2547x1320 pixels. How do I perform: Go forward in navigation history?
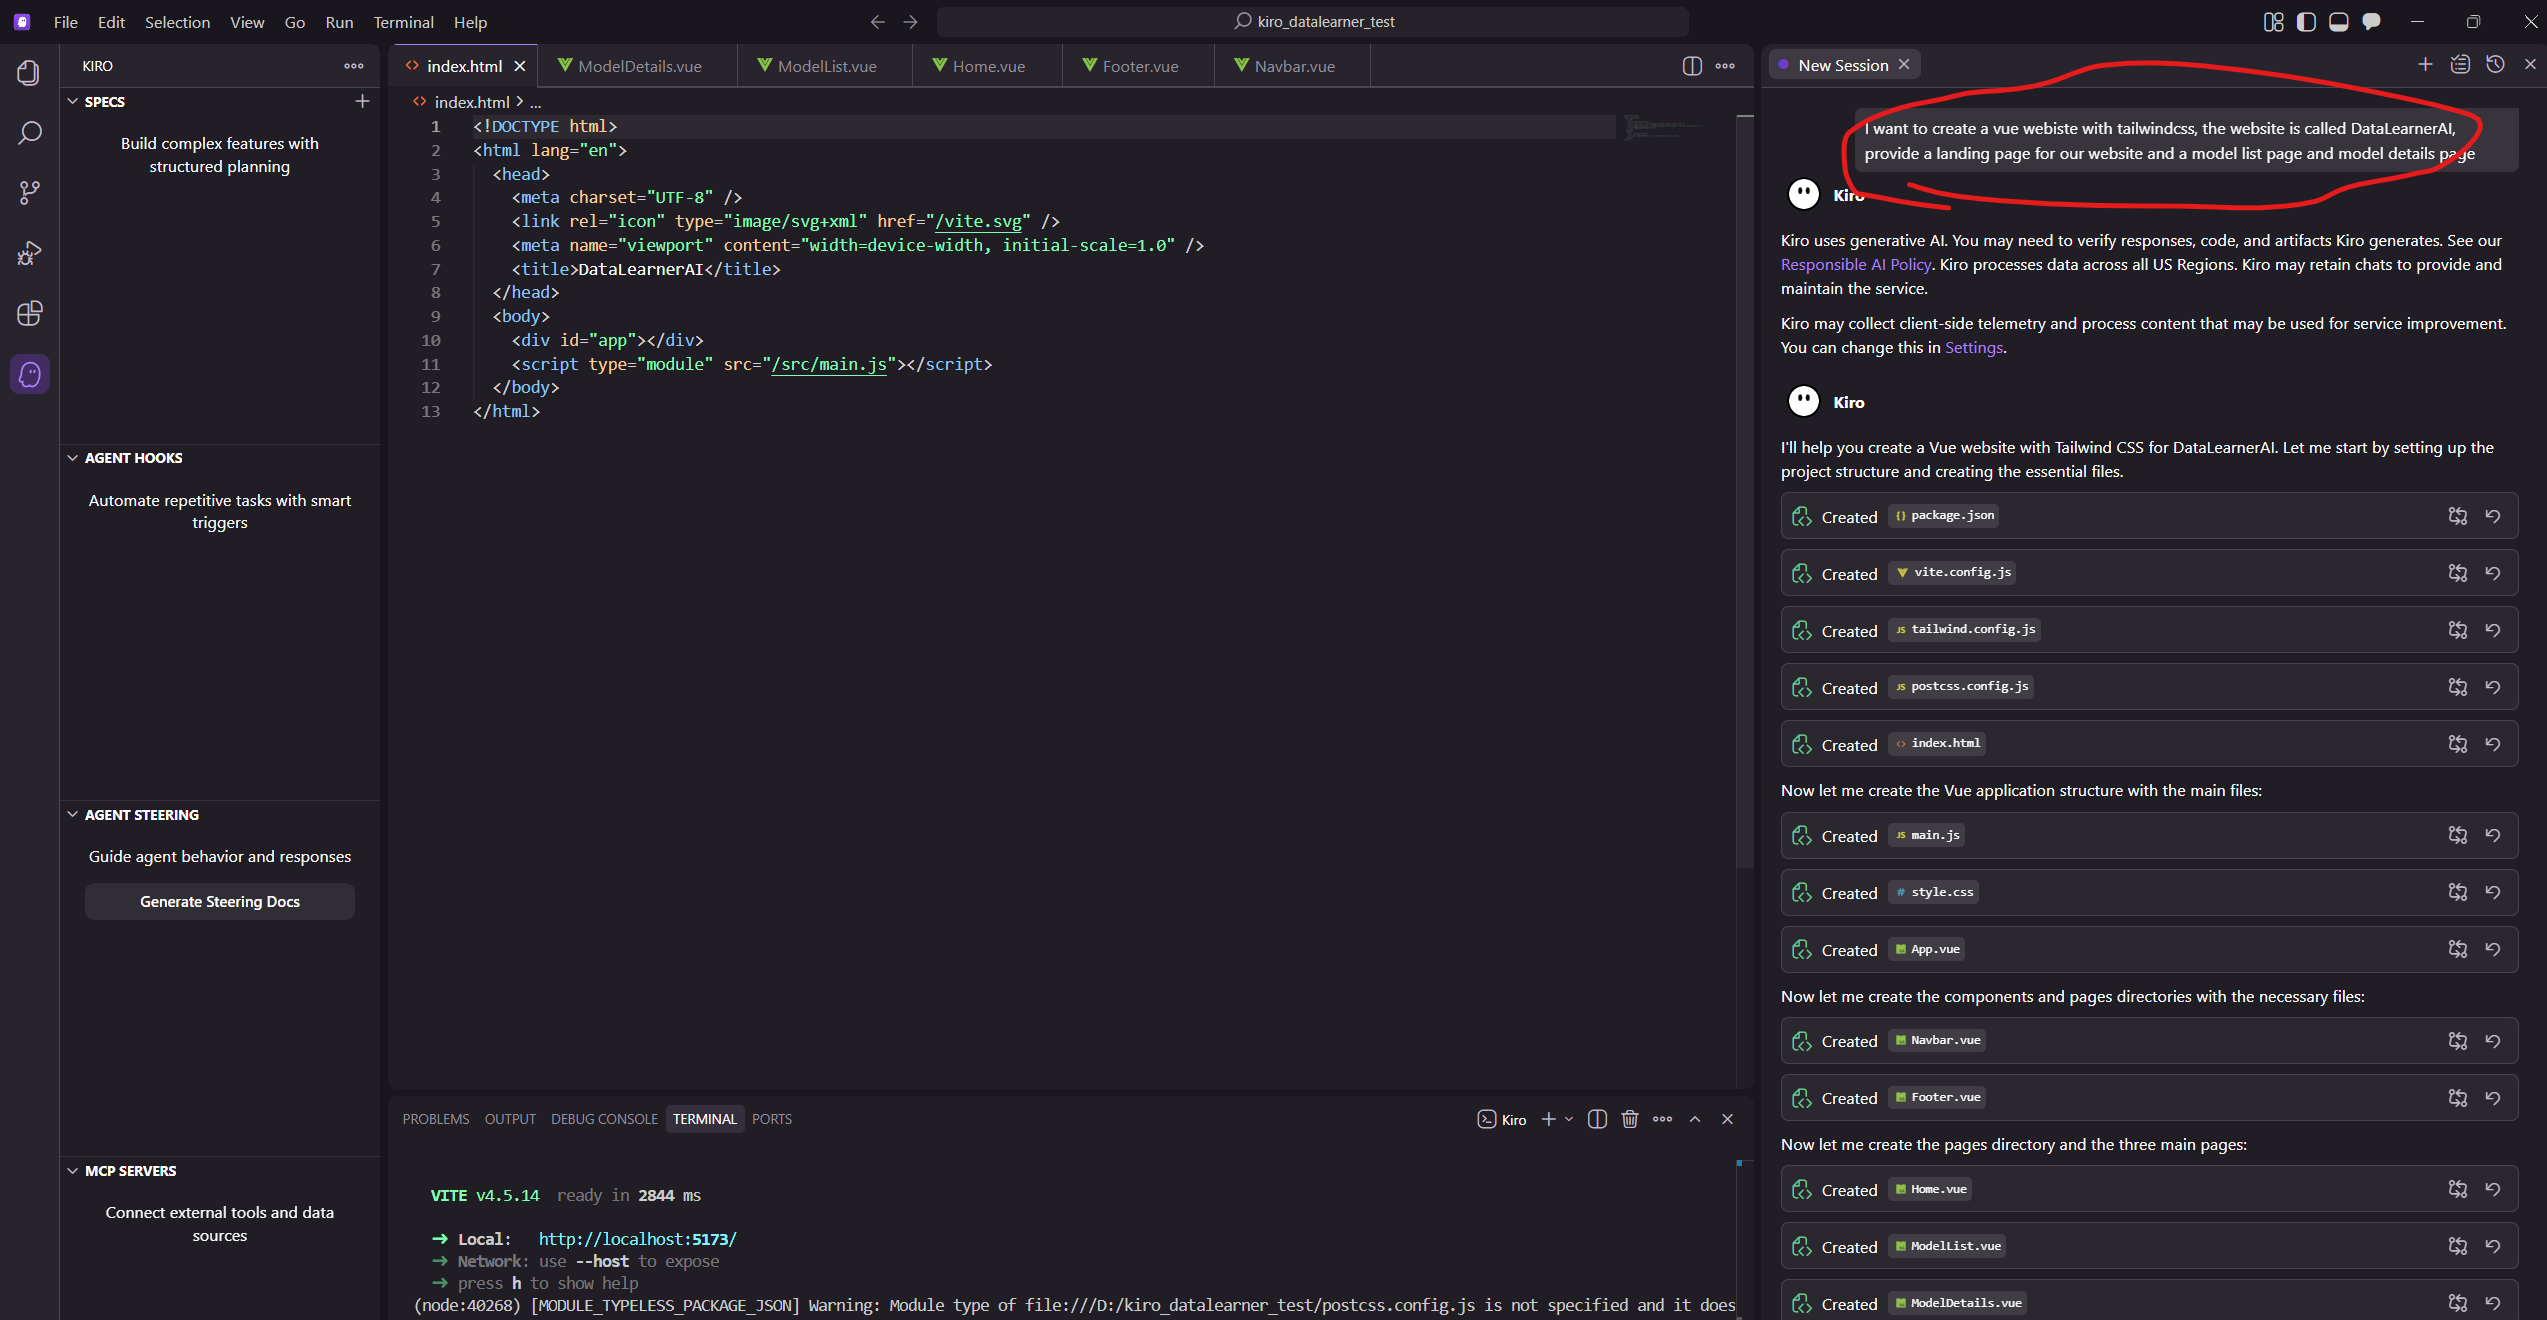910,22
